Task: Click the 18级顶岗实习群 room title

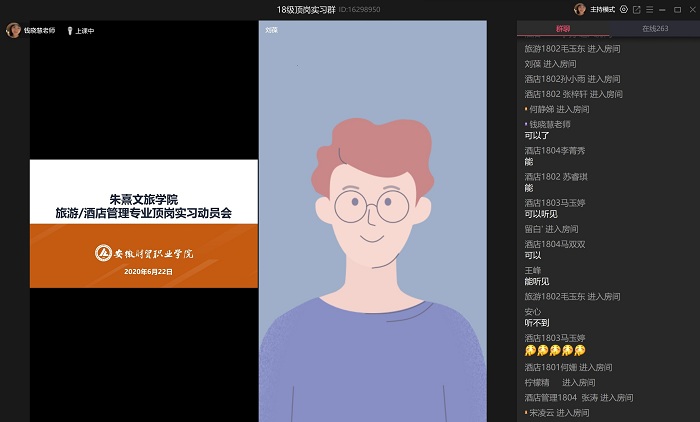Action: coord(306,9)
